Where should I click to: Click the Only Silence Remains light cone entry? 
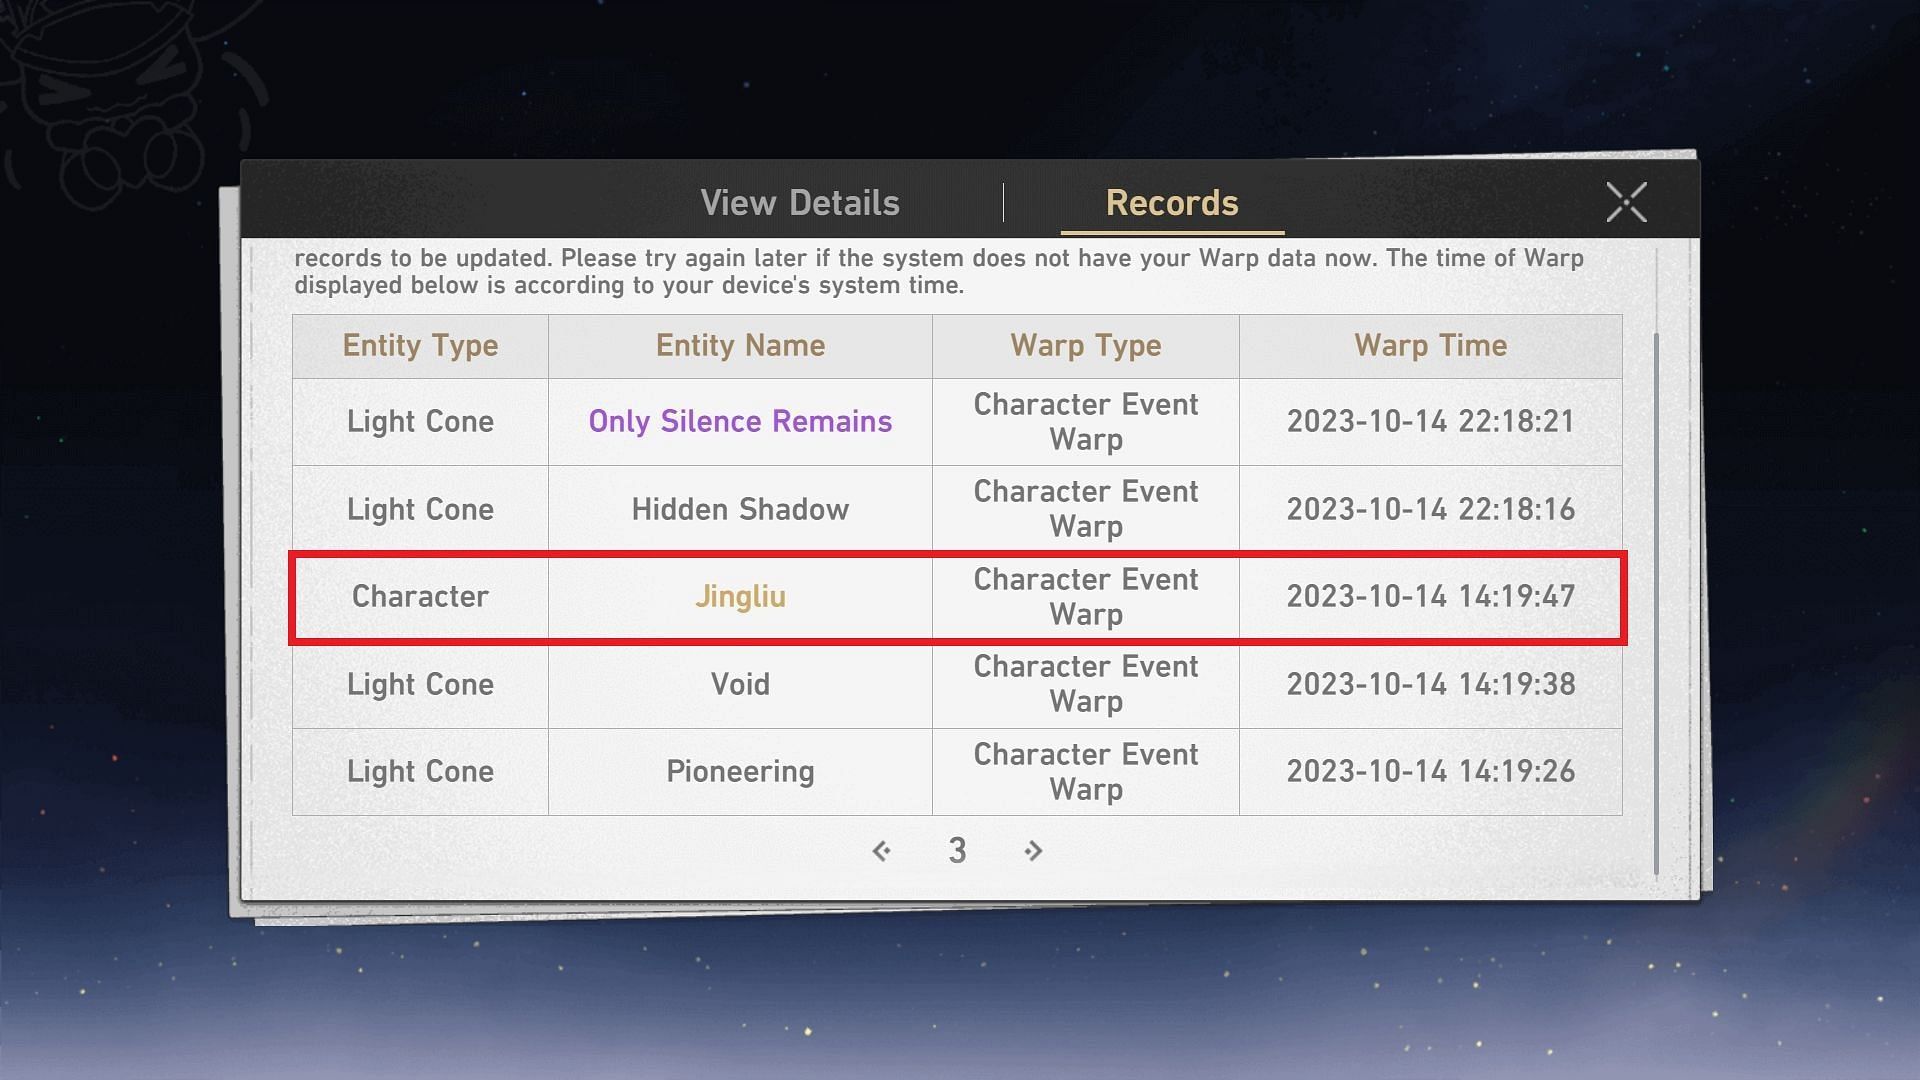[x=740, y=421]
